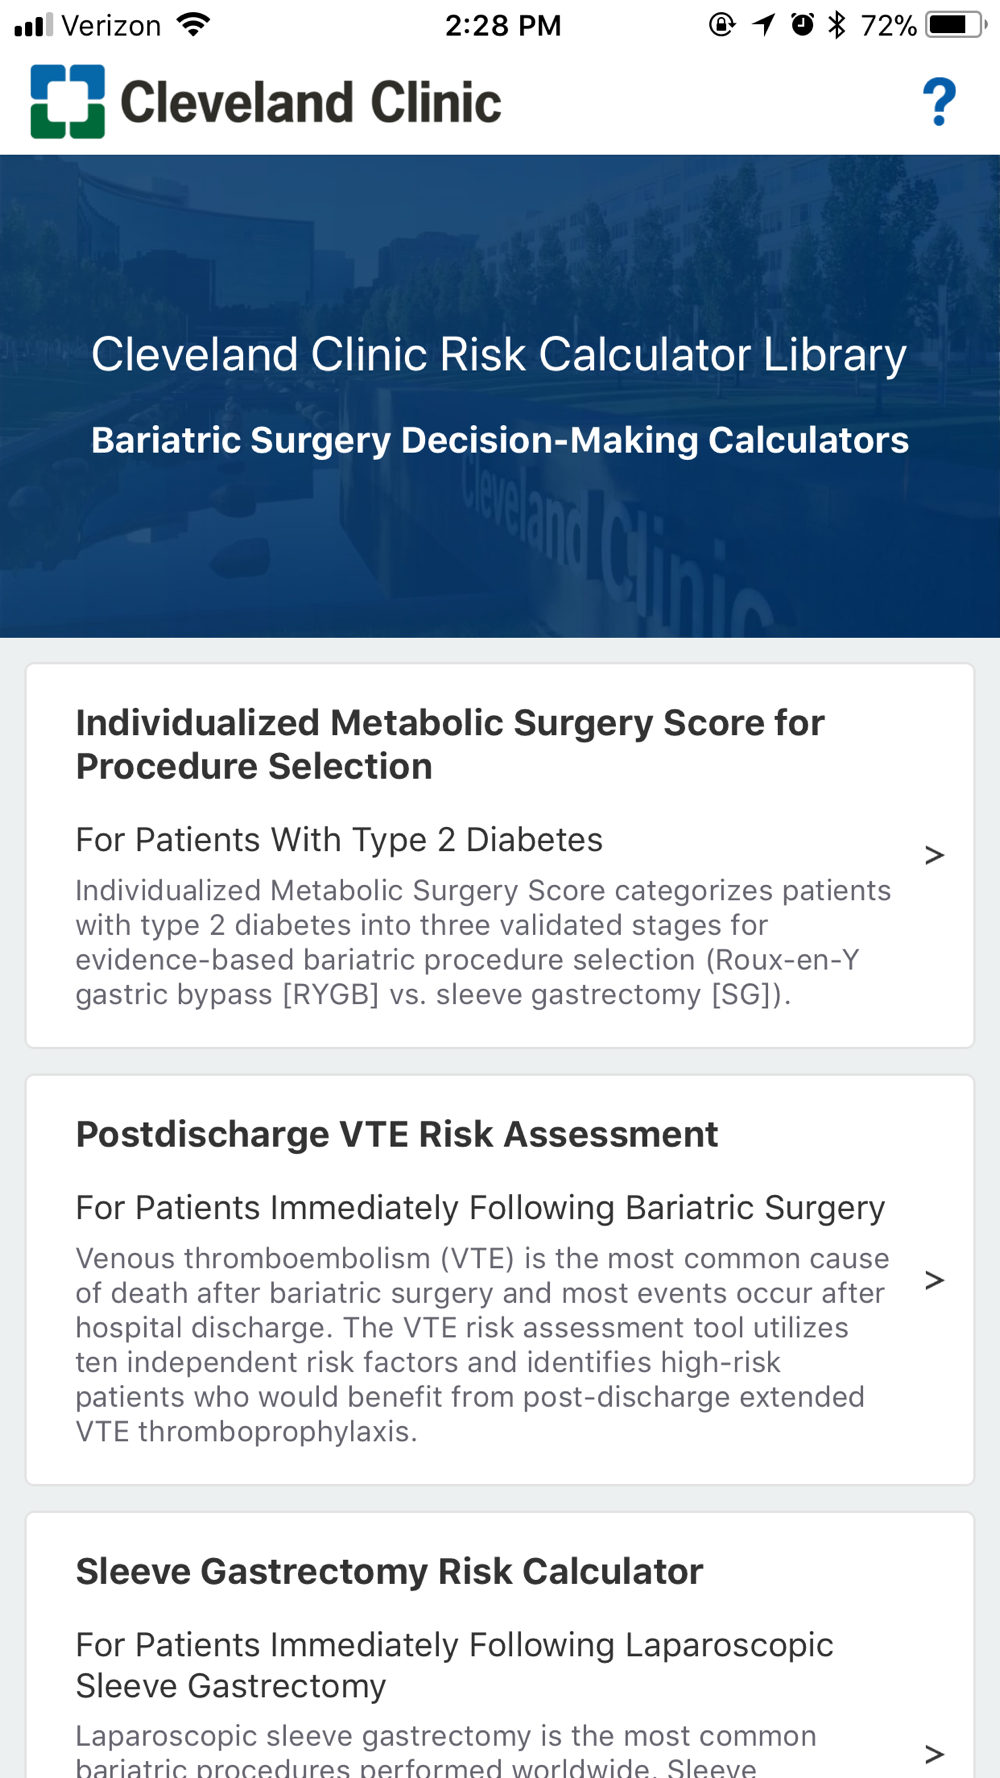Tap the Bluetooth status icon
Screen dimensions: 1000x1778
(837, 25)
